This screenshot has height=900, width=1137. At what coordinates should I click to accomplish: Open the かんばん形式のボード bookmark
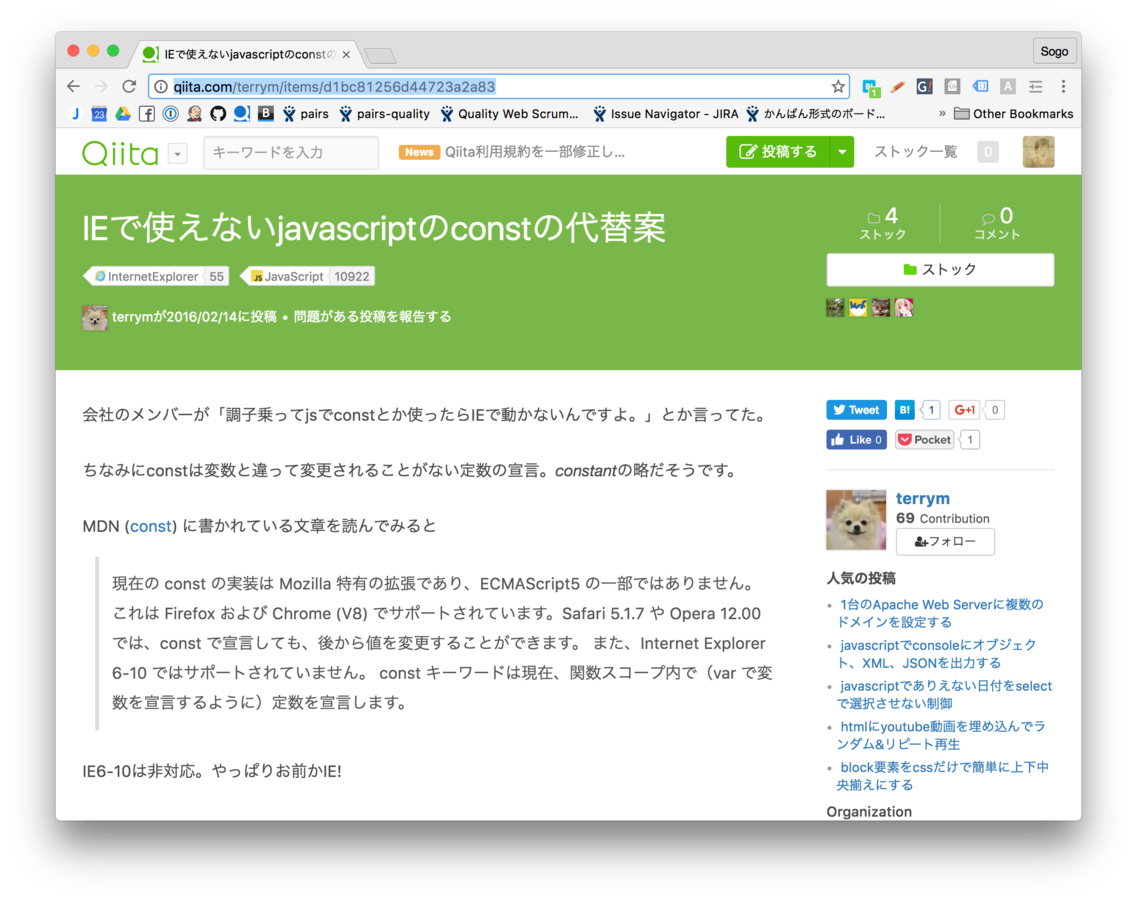[x=816, y=114]
